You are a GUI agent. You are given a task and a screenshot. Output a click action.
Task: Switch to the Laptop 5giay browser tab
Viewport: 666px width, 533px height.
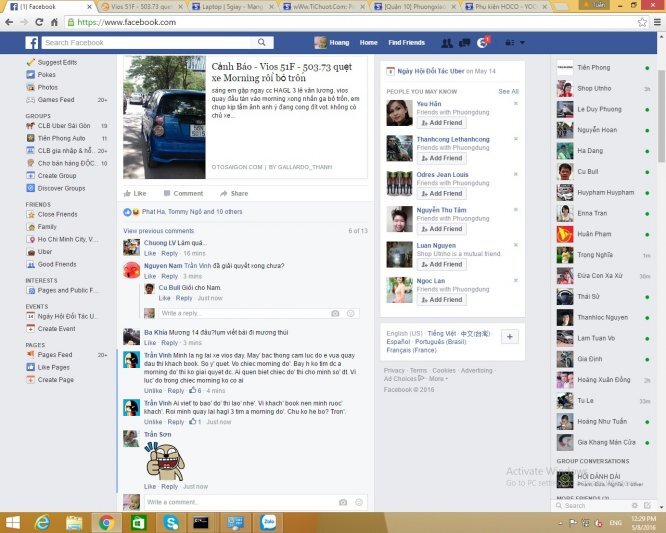232,7
